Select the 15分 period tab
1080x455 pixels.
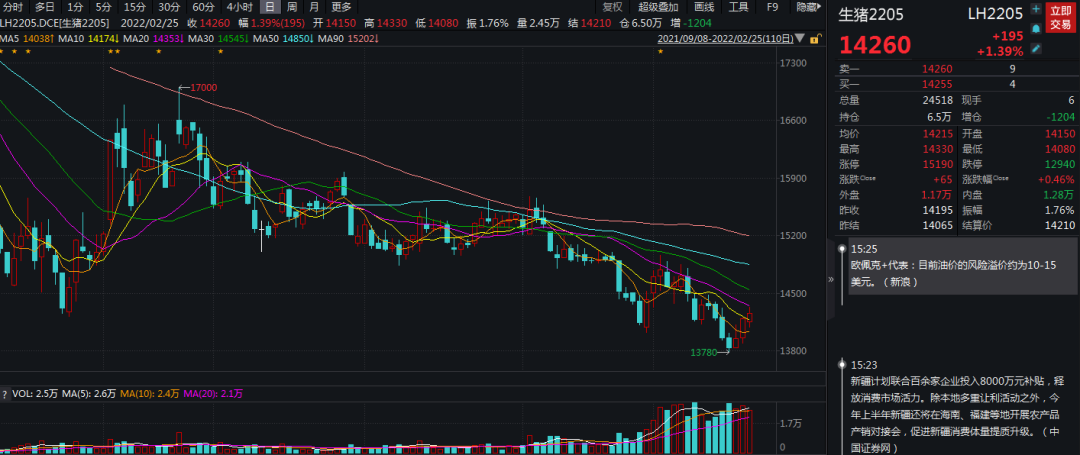point(134,8)
